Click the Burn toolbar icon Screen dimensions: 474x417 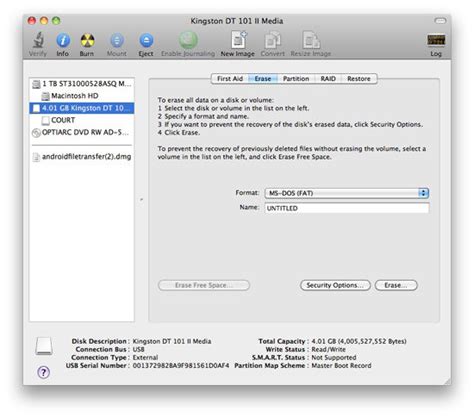(x=87, y=41)
